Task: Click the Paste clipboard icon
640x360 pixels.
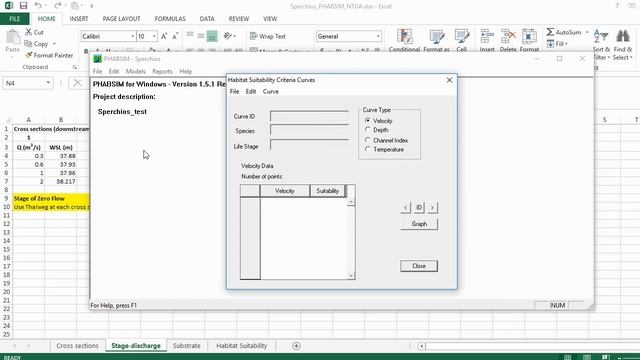Action: tap(13, 38)
